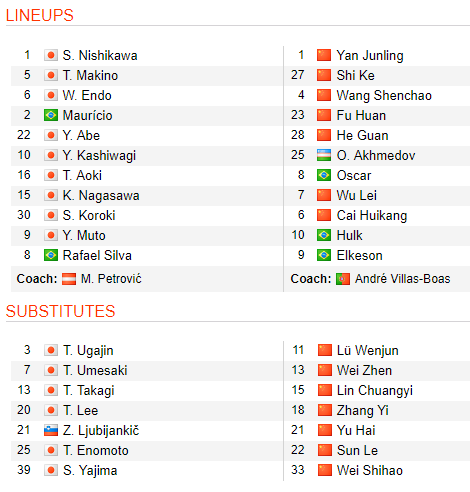Open Wang Shenchao player link
This screenshot has height=492, width=470.
(x=384, y=96)
